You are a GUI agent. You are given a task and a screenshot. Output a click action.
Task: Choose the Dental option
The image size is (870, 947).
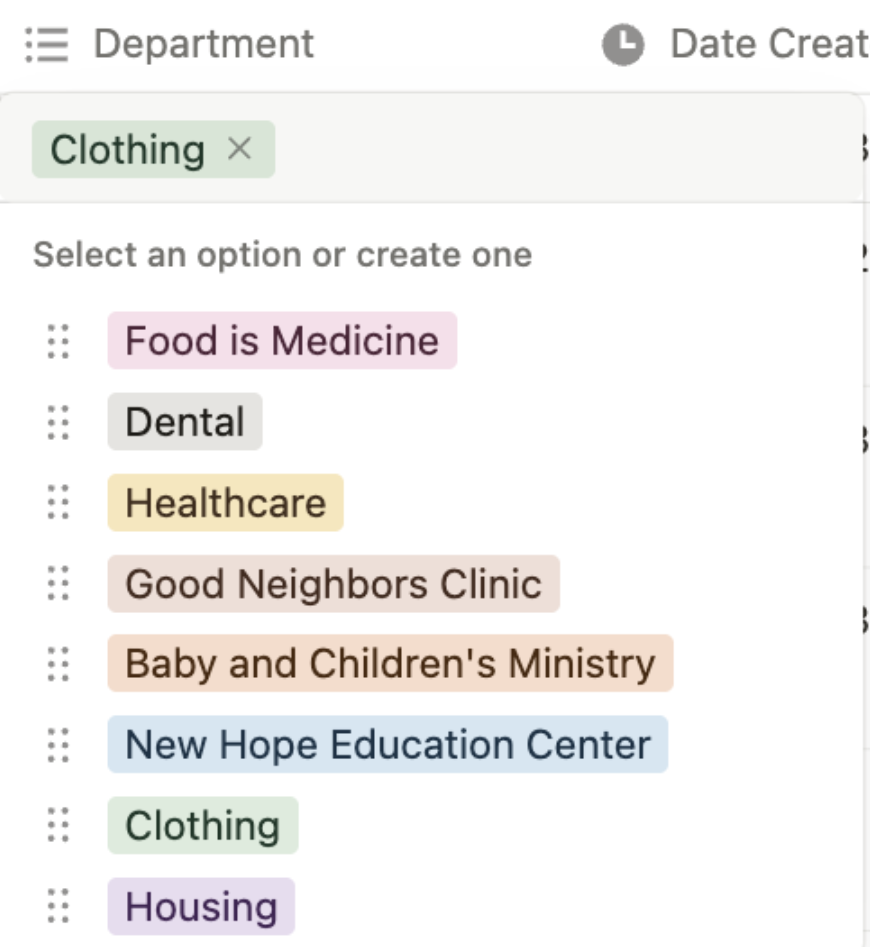coord(185,422)
